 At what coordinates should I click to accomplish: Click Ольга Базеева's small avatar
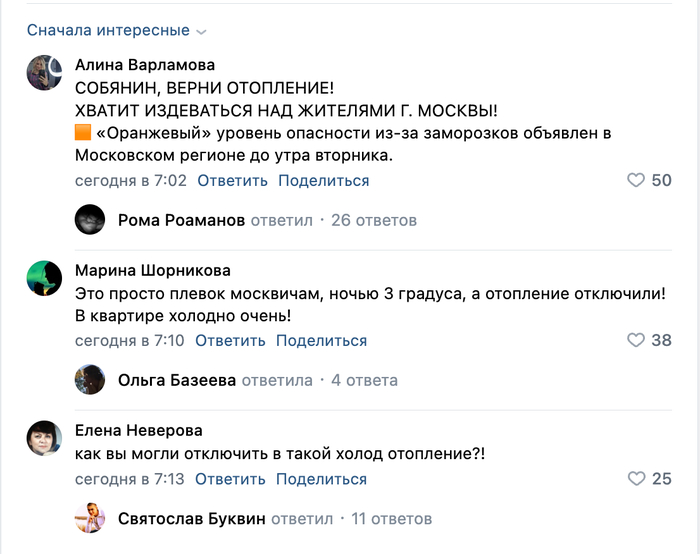point(90,380)
